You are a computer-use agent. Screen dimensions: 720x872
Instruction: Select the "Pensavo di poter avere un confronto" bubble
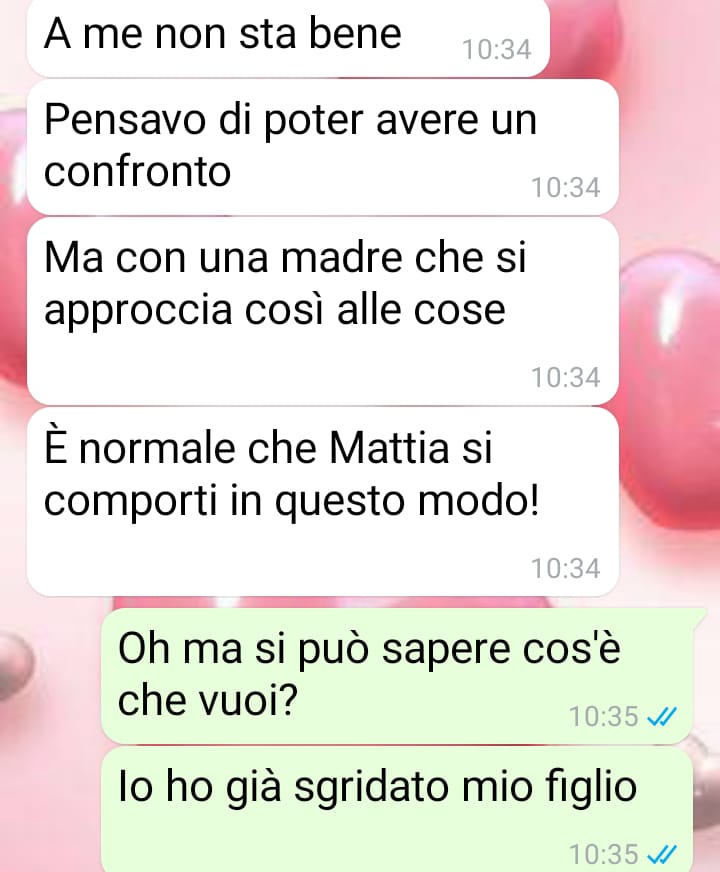click(x=322, y=147)
